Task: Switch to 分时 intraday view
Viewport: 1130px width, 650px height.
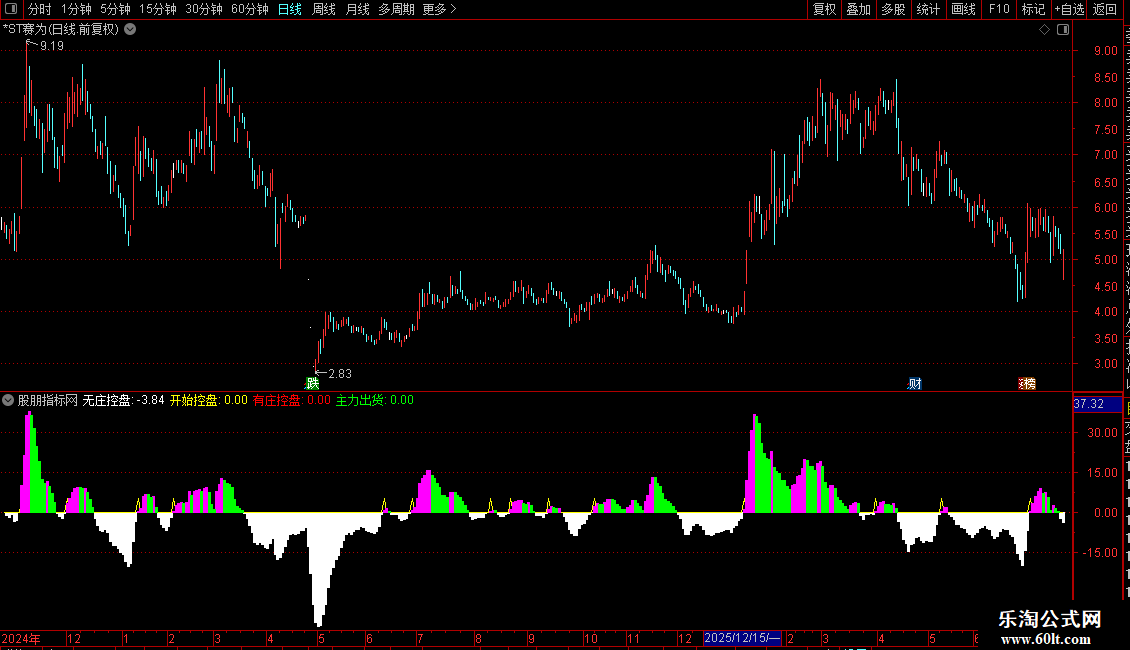Action: click(x=40, y=9)
